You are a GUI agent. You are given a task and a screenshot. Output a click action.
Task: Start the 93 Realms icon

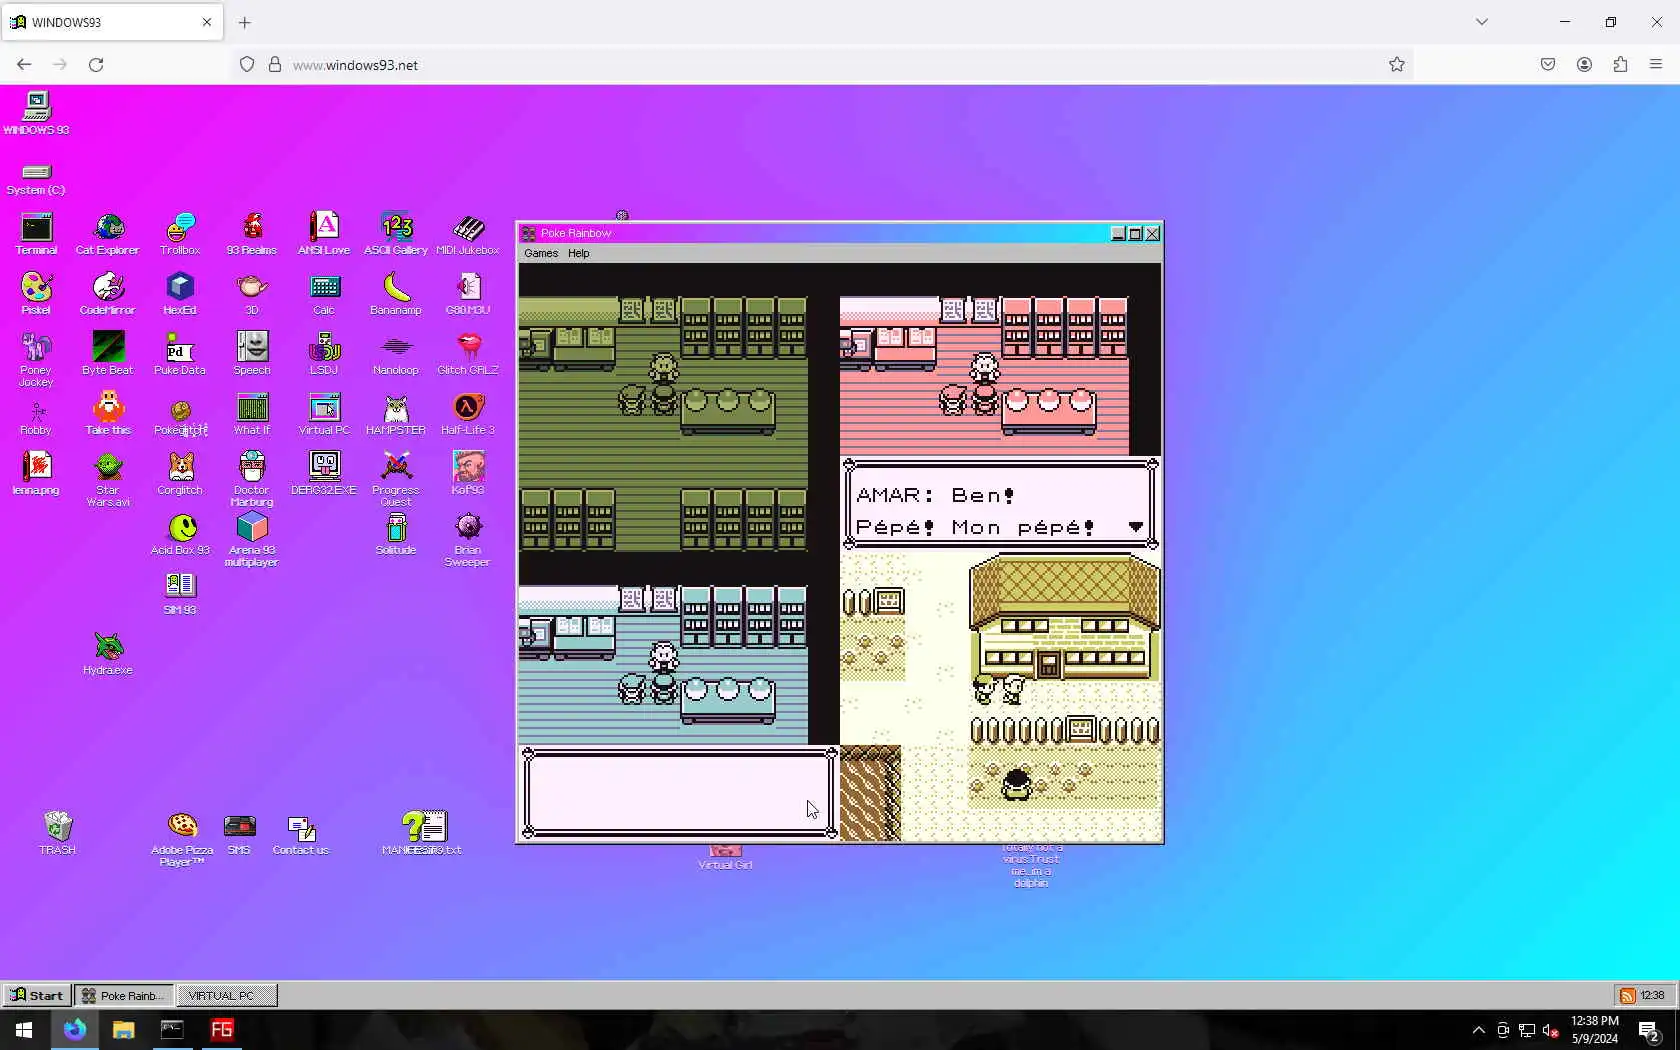tap(252, 234)
